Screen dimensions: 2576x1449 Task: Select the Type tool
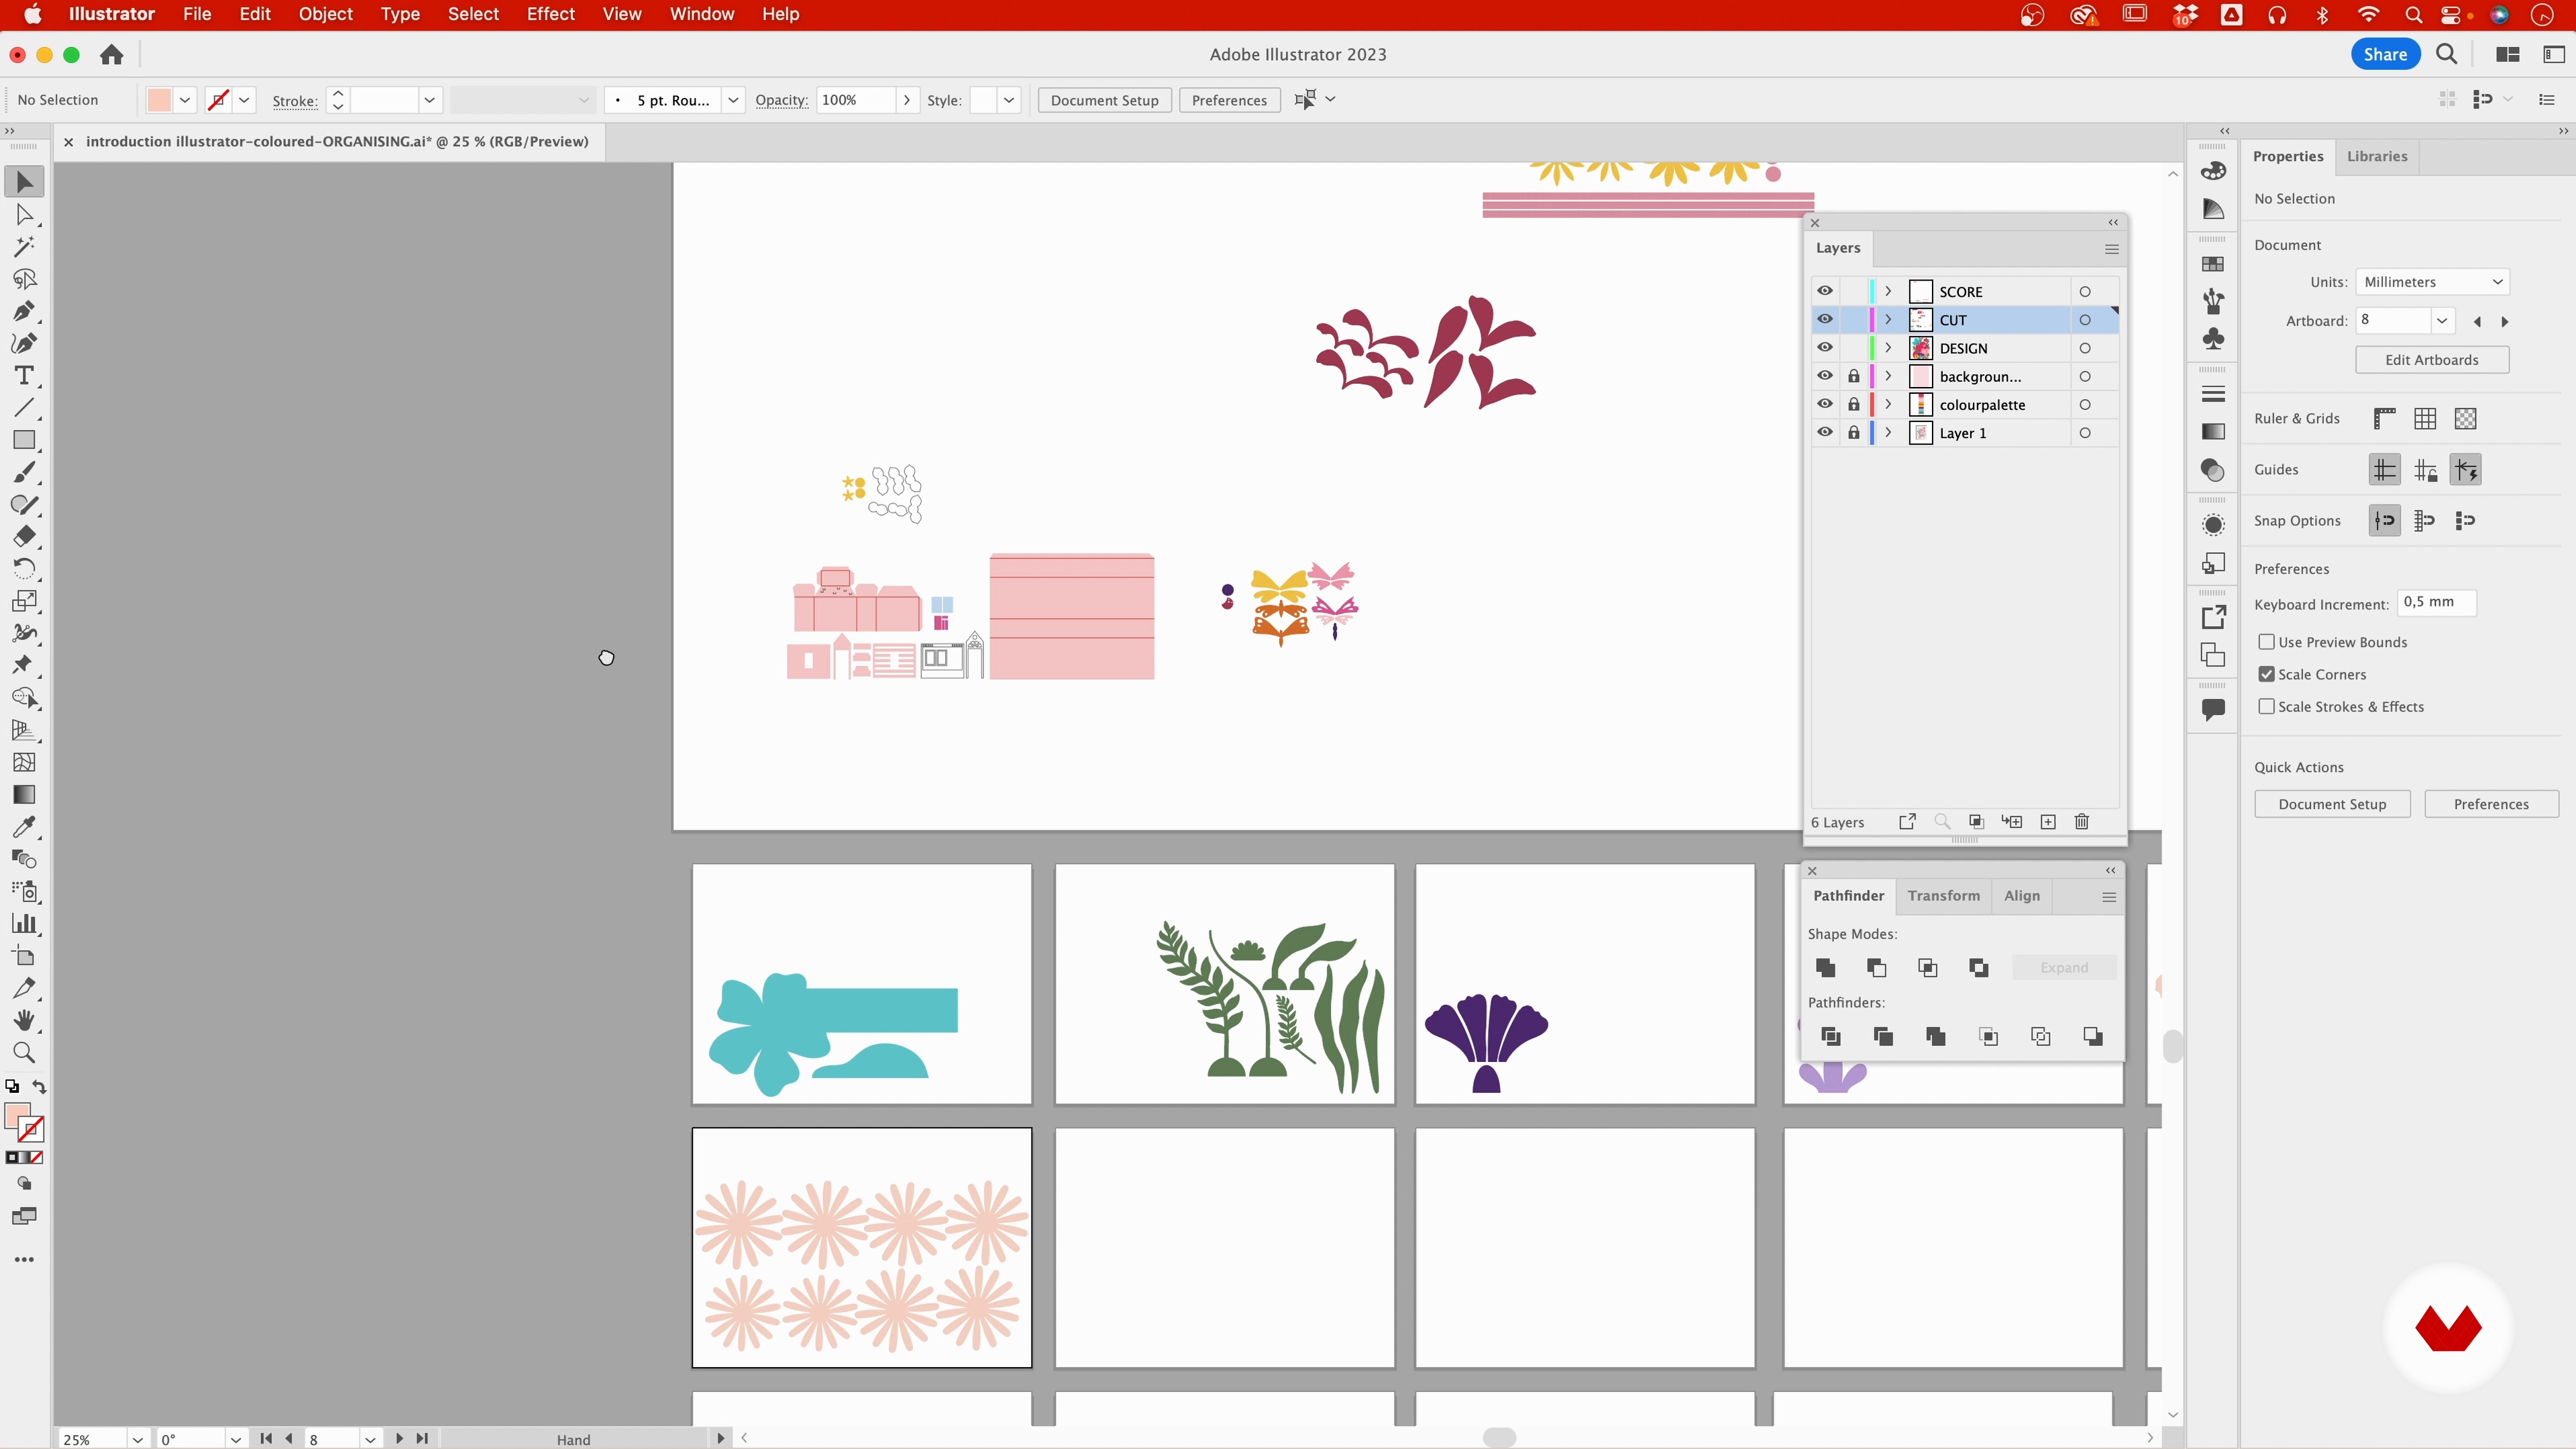point(24,375)
